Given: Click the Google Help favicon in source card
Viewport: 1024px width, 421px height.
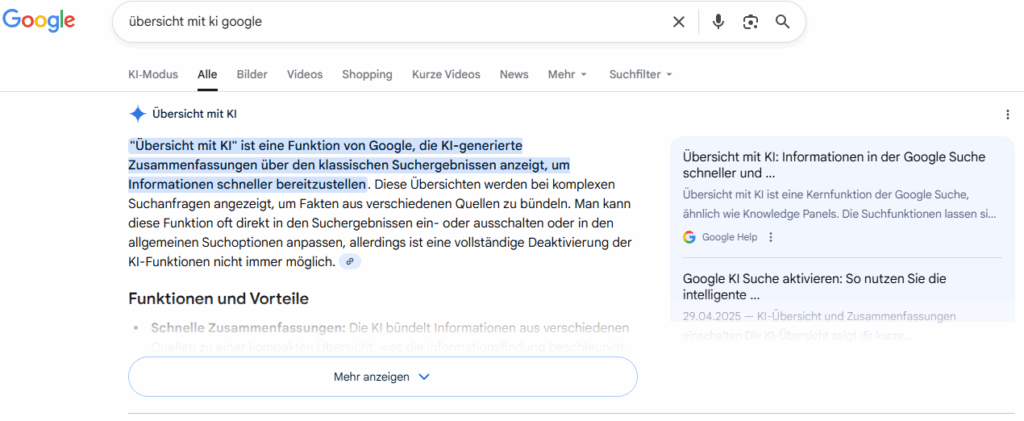Looking at the screenshot, I should 689,237.
